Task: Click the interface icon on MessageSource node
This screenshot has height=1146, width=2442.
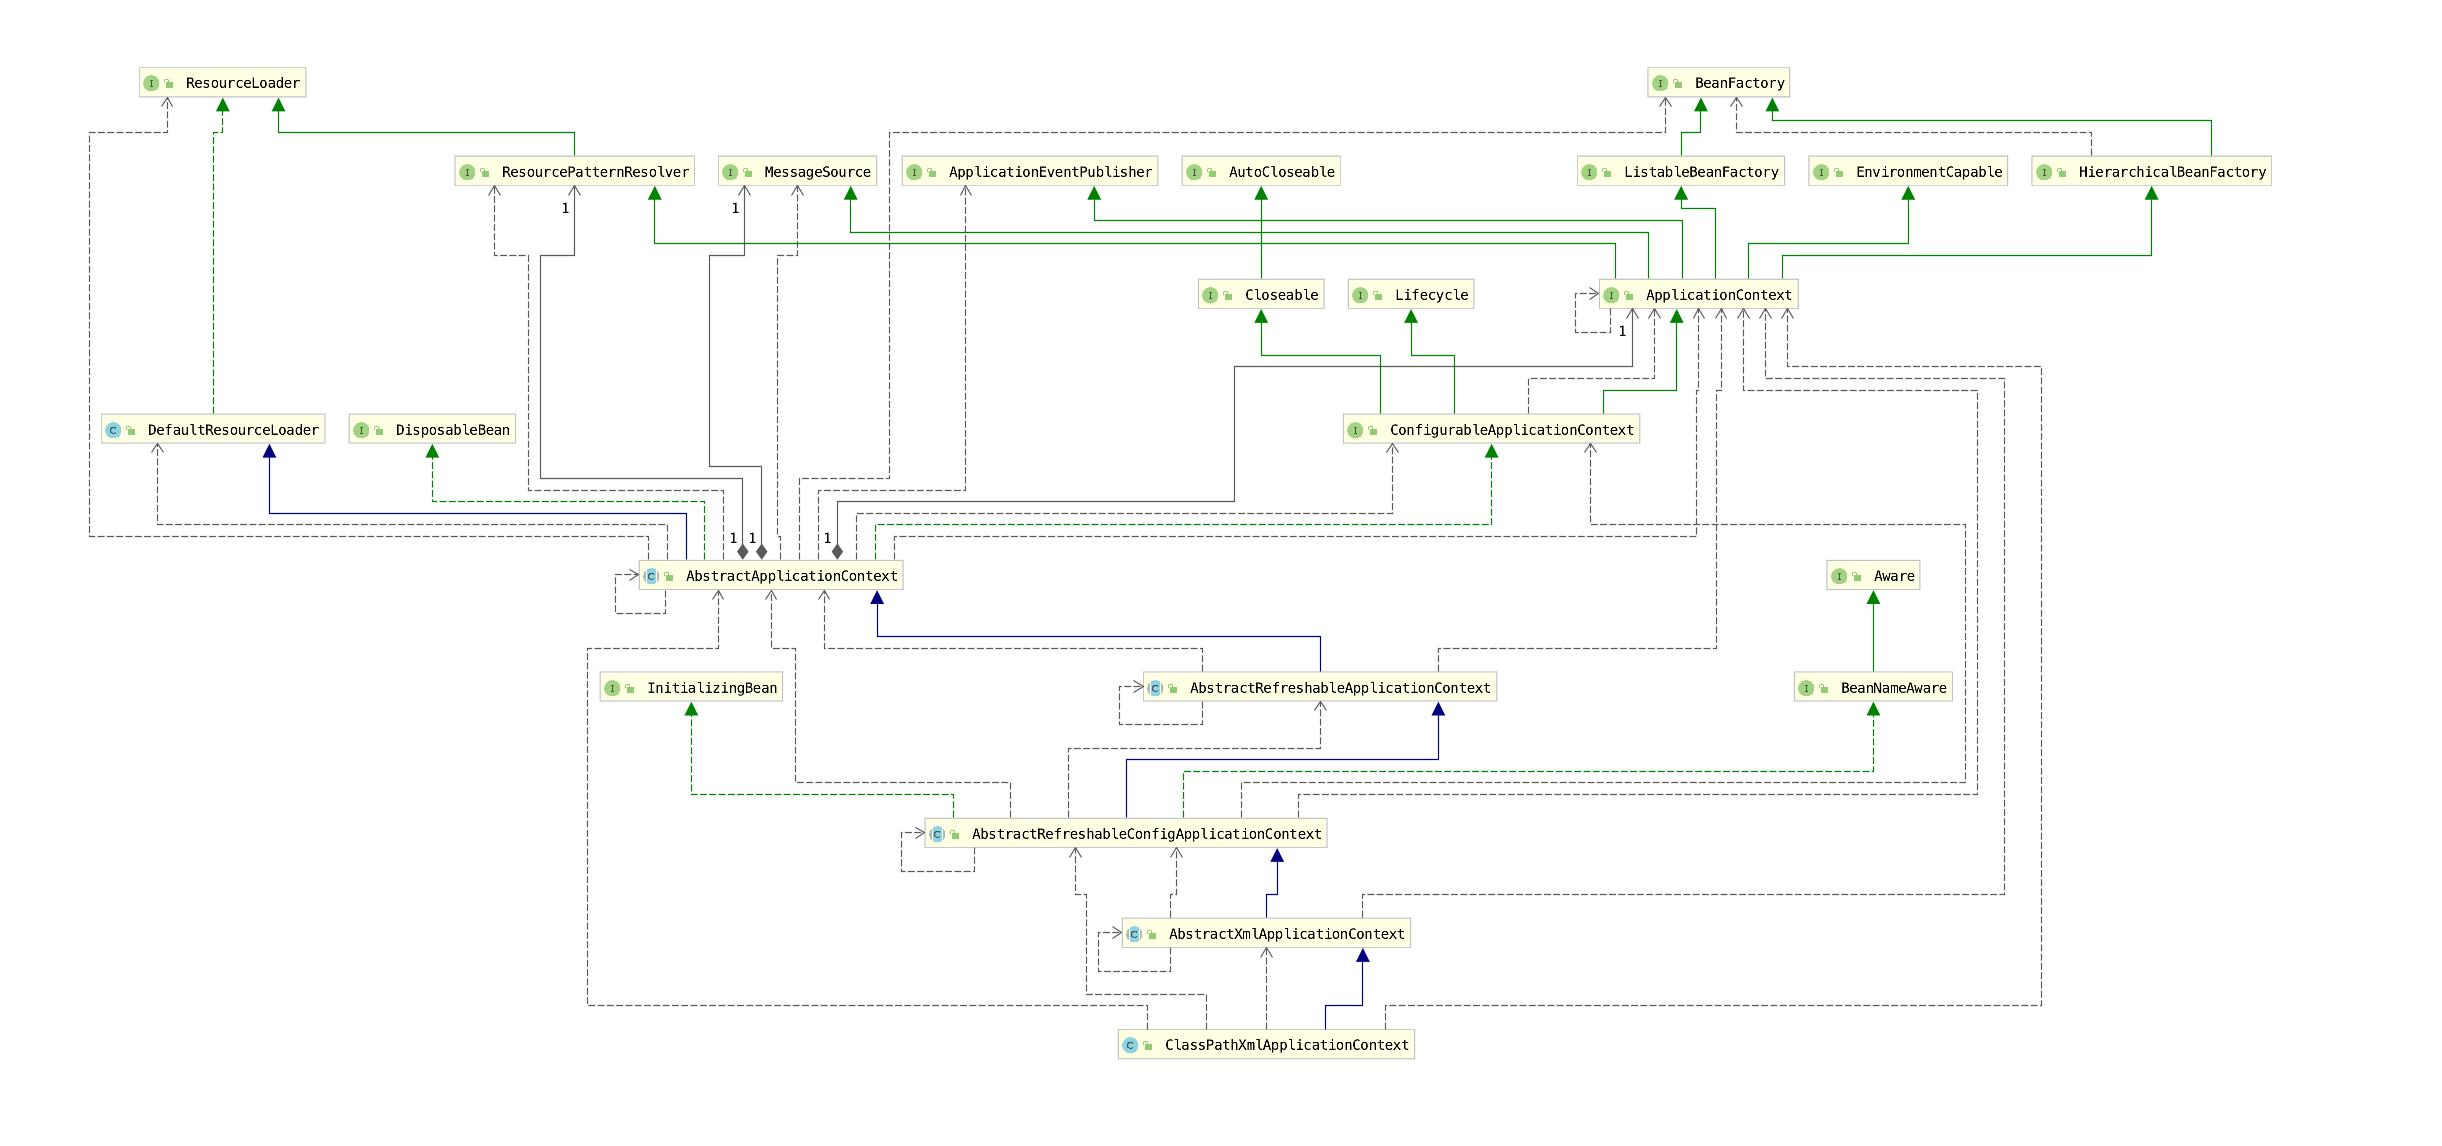Action: (730, 172)
